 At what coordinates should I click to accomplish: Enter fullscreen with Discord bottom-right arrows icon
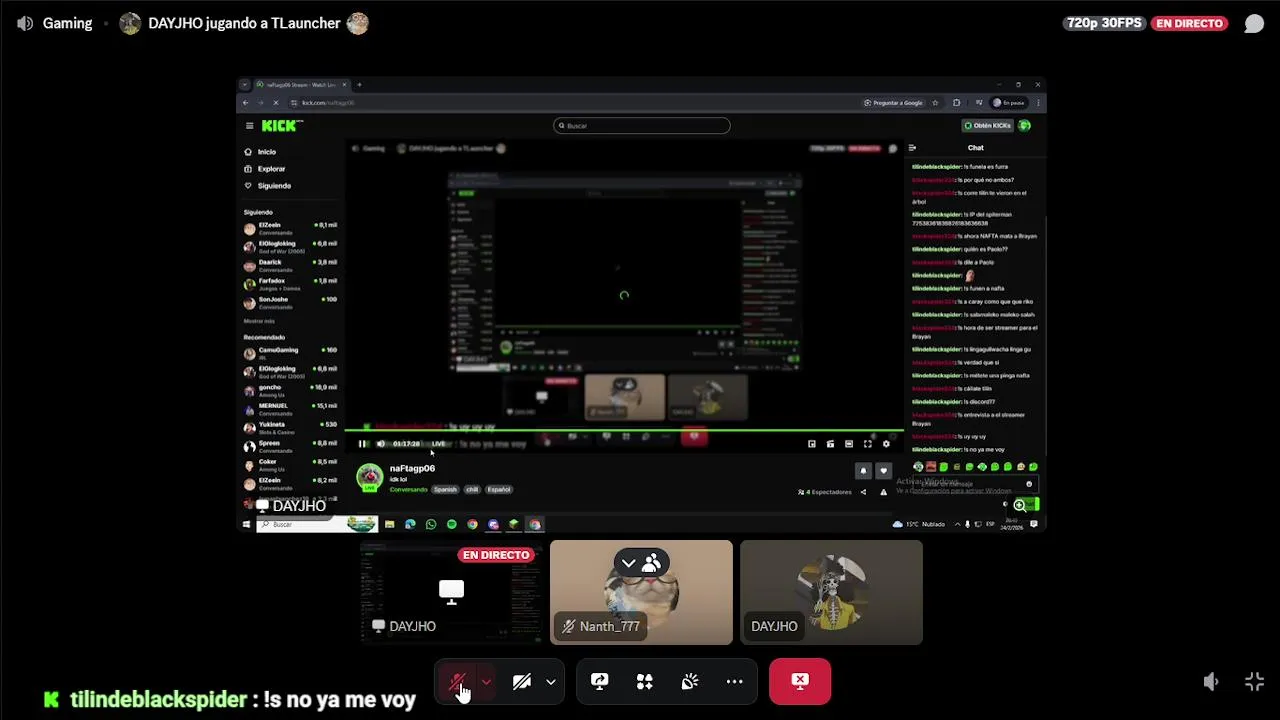(x=1254, y=682)
